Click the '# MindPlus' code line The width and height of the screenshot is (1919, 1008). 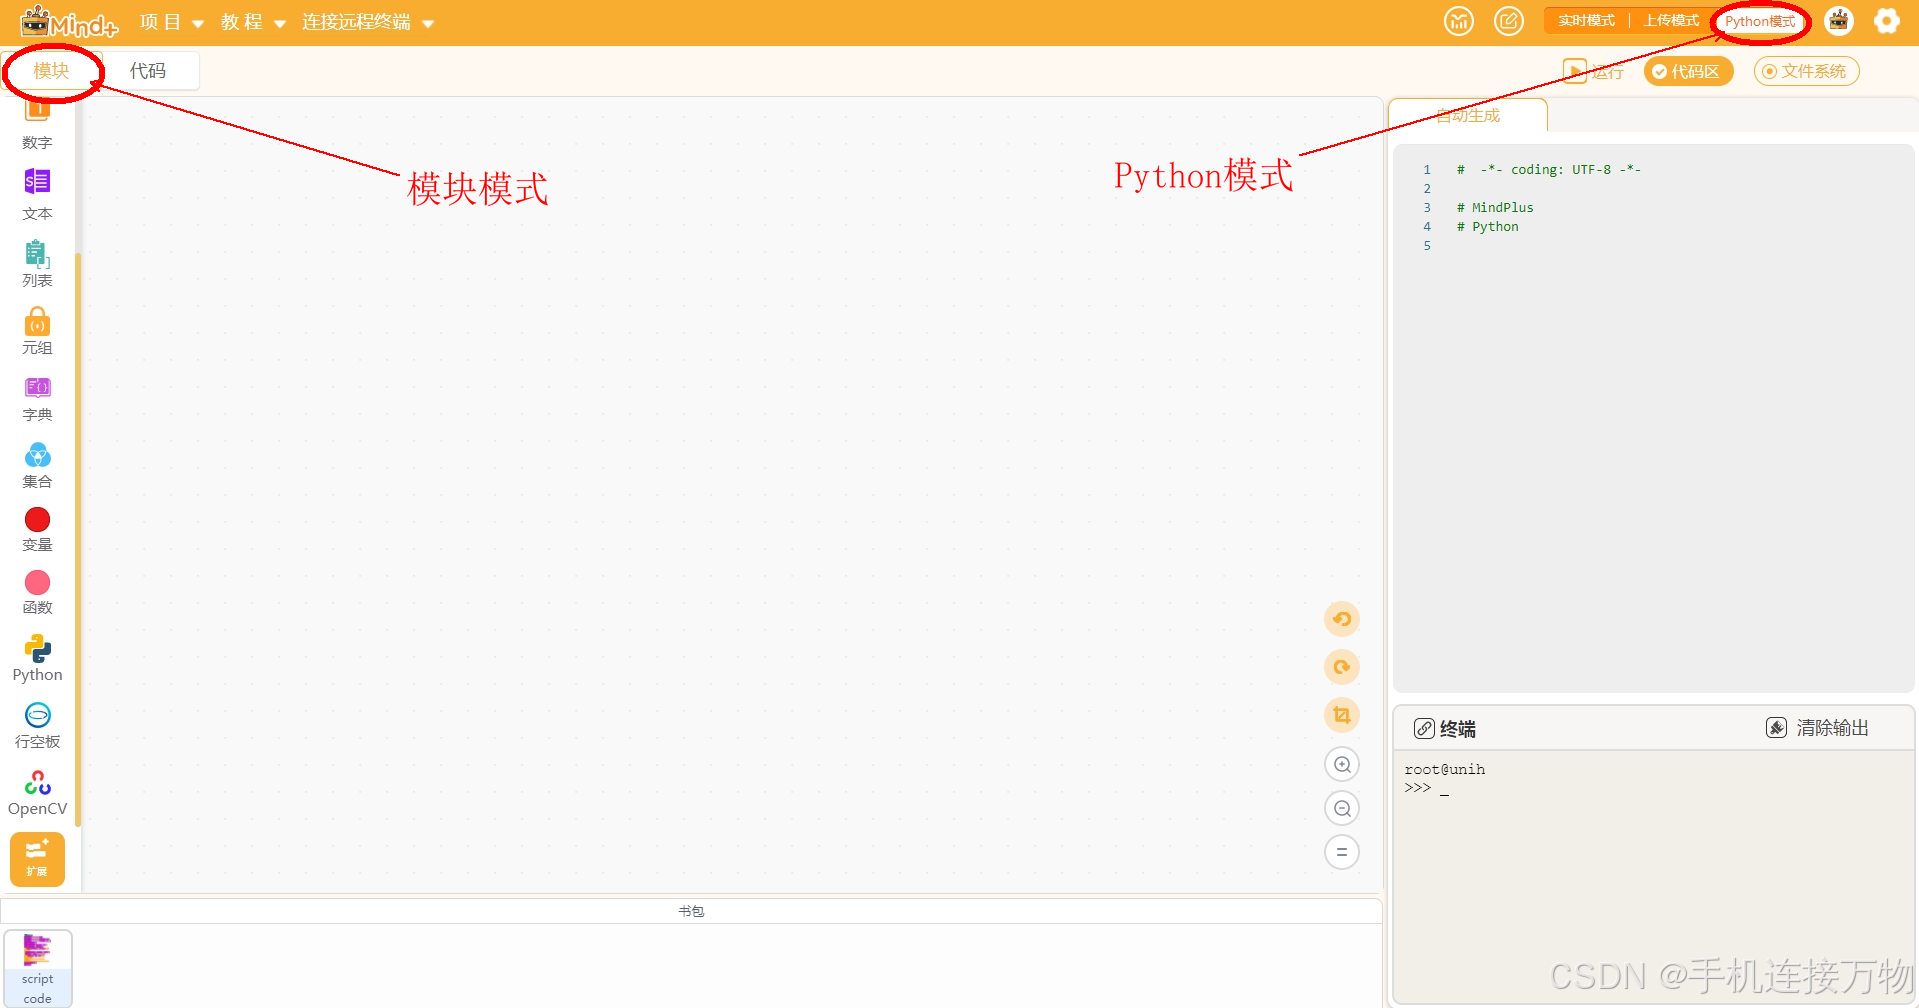pyautogui.click(x=1495, y=208)
